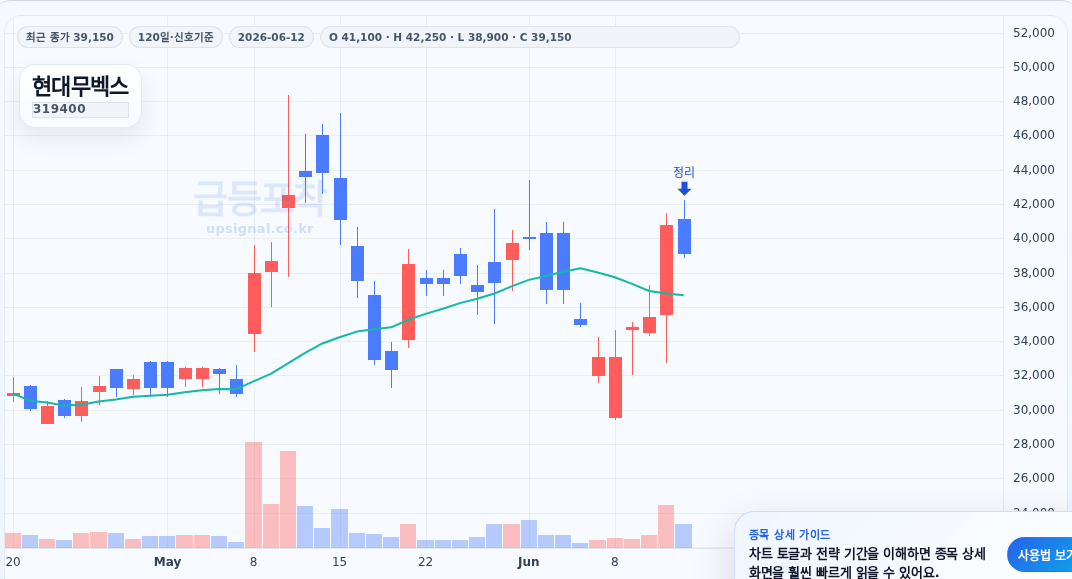The height and width of the screenshot is (579, 1072).
Task: Click the 현대무벡스 stock name
Action: click(80, 87)
